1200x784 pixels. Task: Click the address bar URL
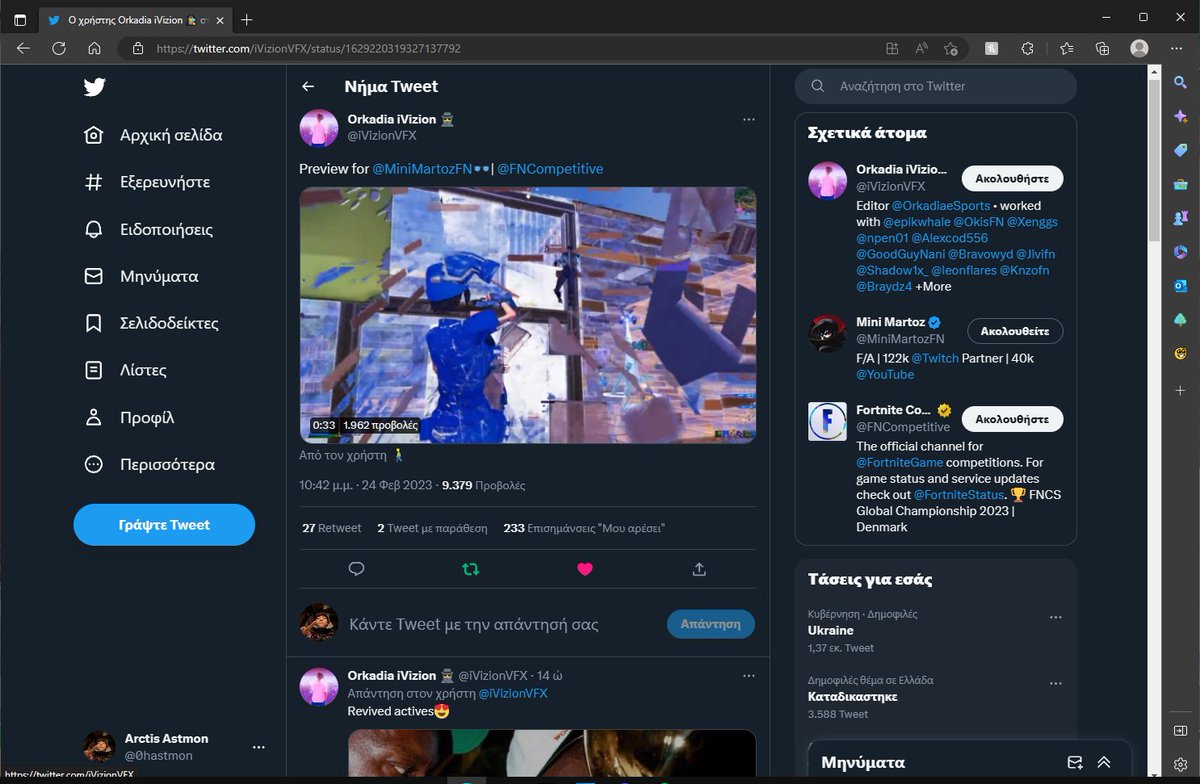coord(309,48)
